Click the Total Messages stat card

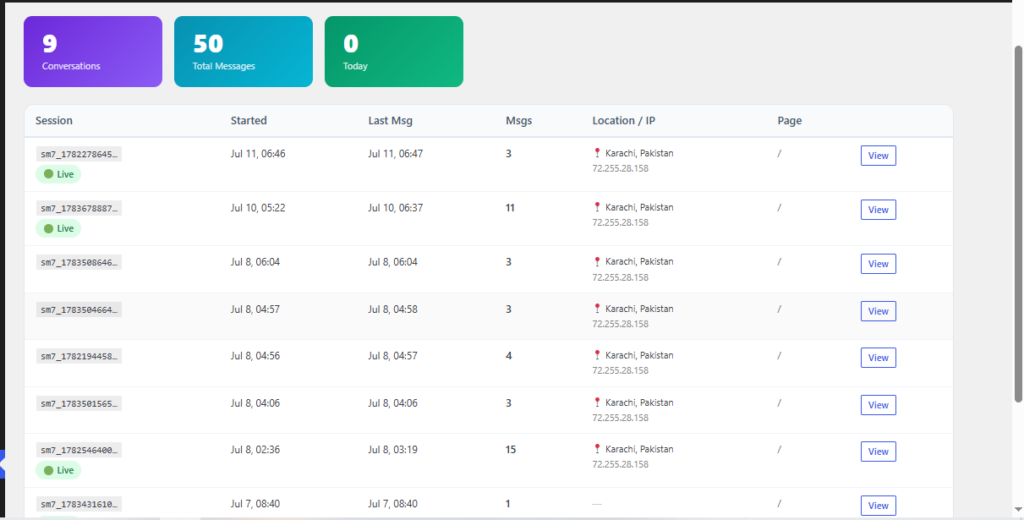(243, 52)
